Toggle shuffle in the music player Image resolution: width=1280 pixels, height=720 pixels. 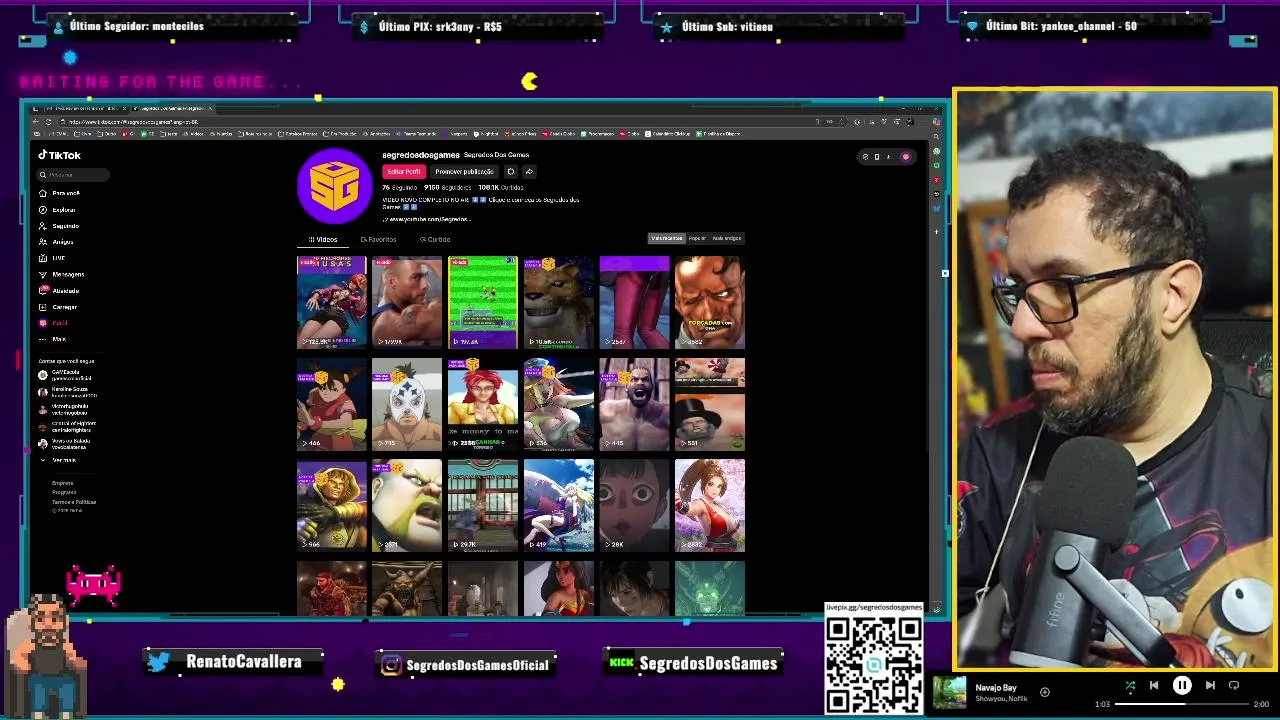click(1130, 686)
